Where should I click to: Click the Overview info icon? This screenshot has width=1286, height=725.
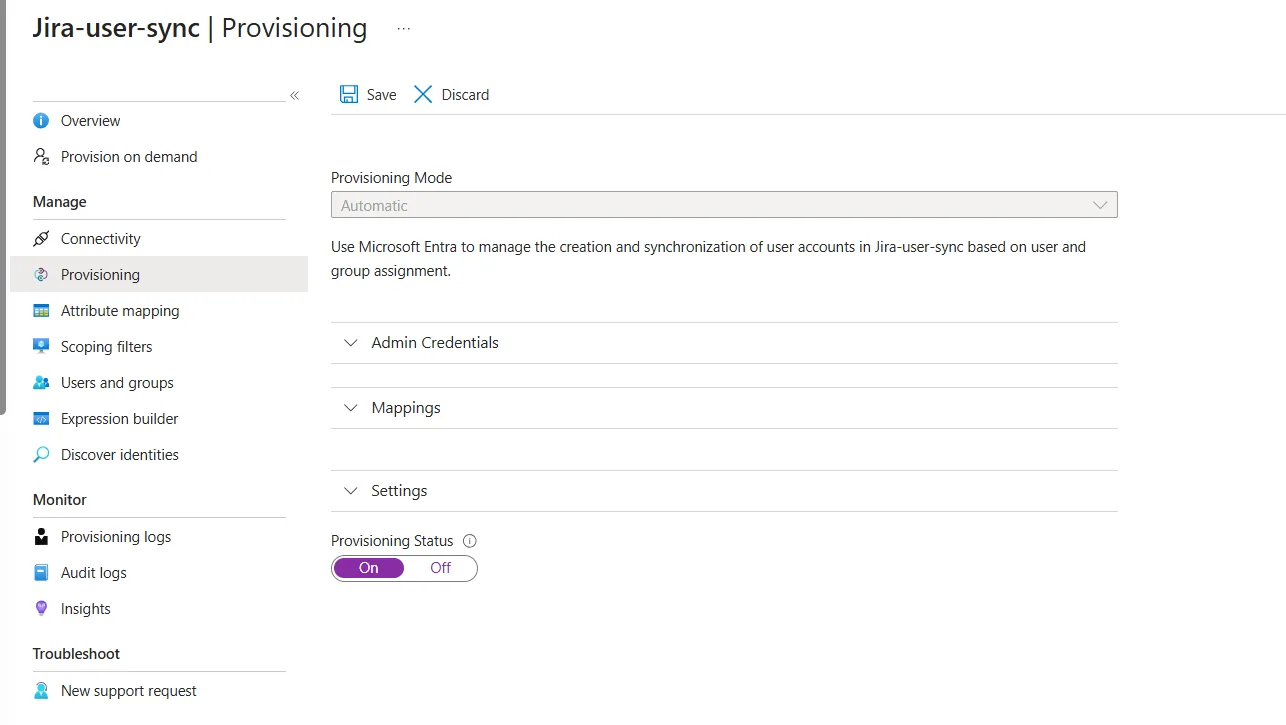point(41,121)
